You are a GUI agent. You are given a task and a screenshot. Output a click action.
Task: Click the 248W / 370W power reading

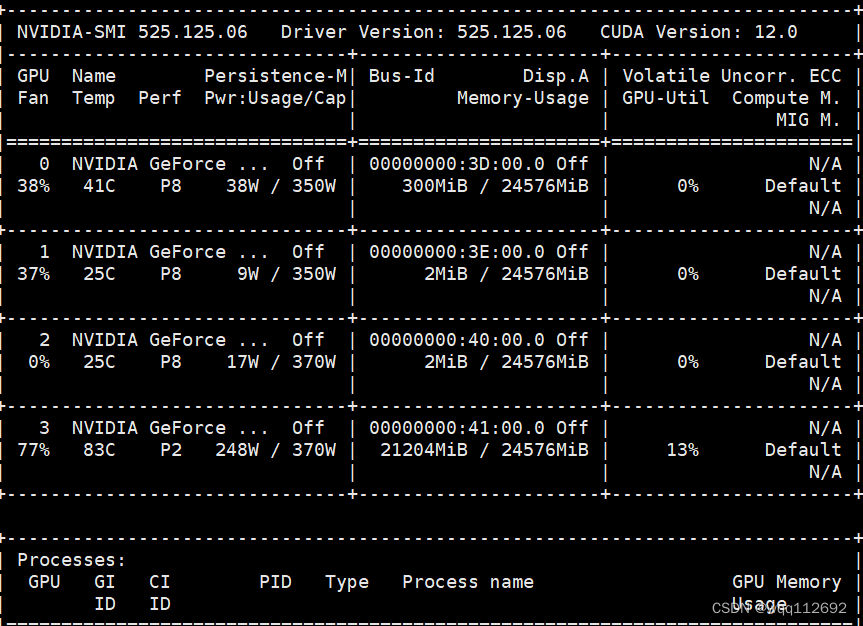tap(275, 450)
